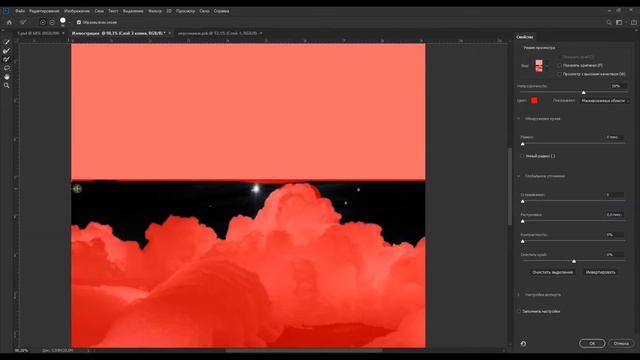Screen dimensions: 640x360
Task: Open the 3D menu
Action: (x=169, y=11)
